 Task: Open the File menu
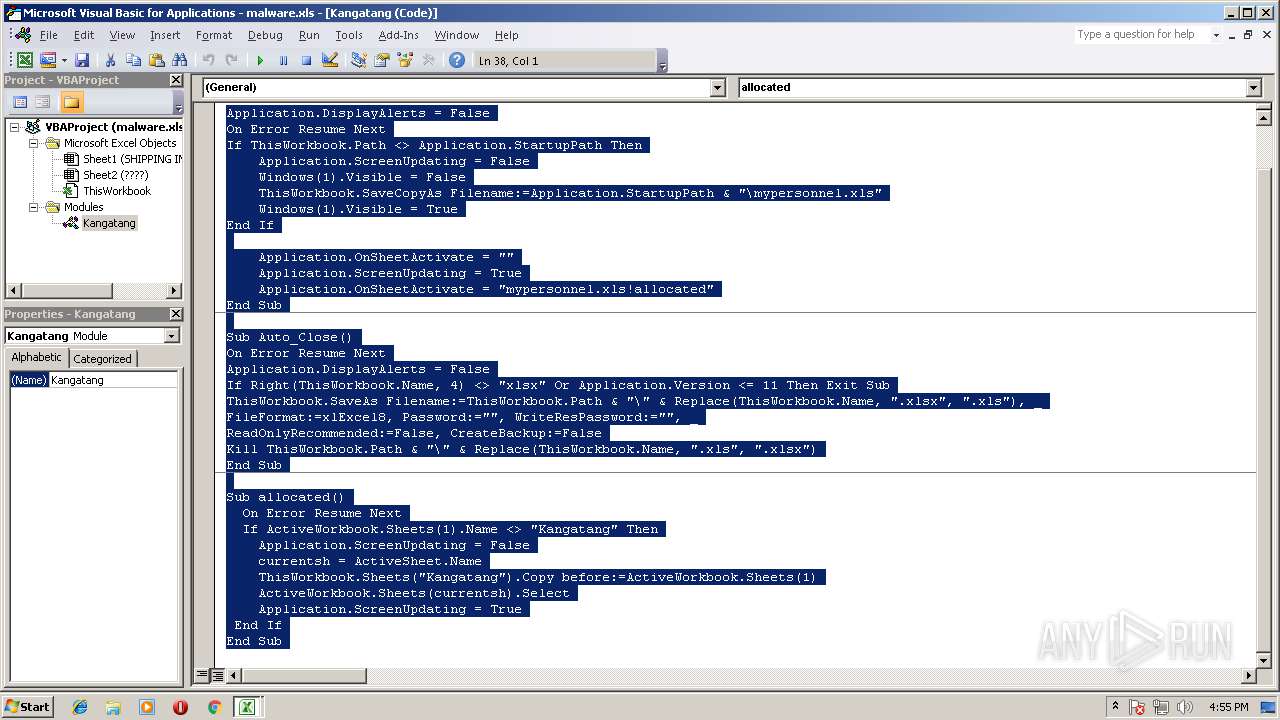[x=48, y=35]
